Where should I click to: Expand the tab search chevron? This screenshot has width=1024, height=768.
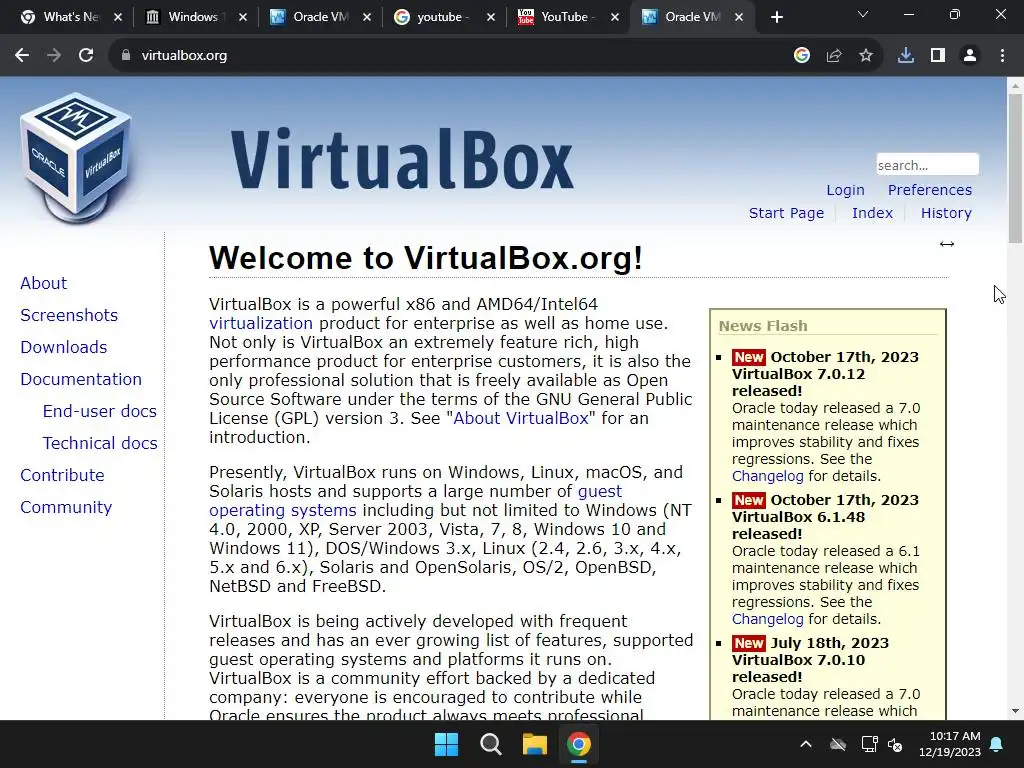click(x=863, y=14)
